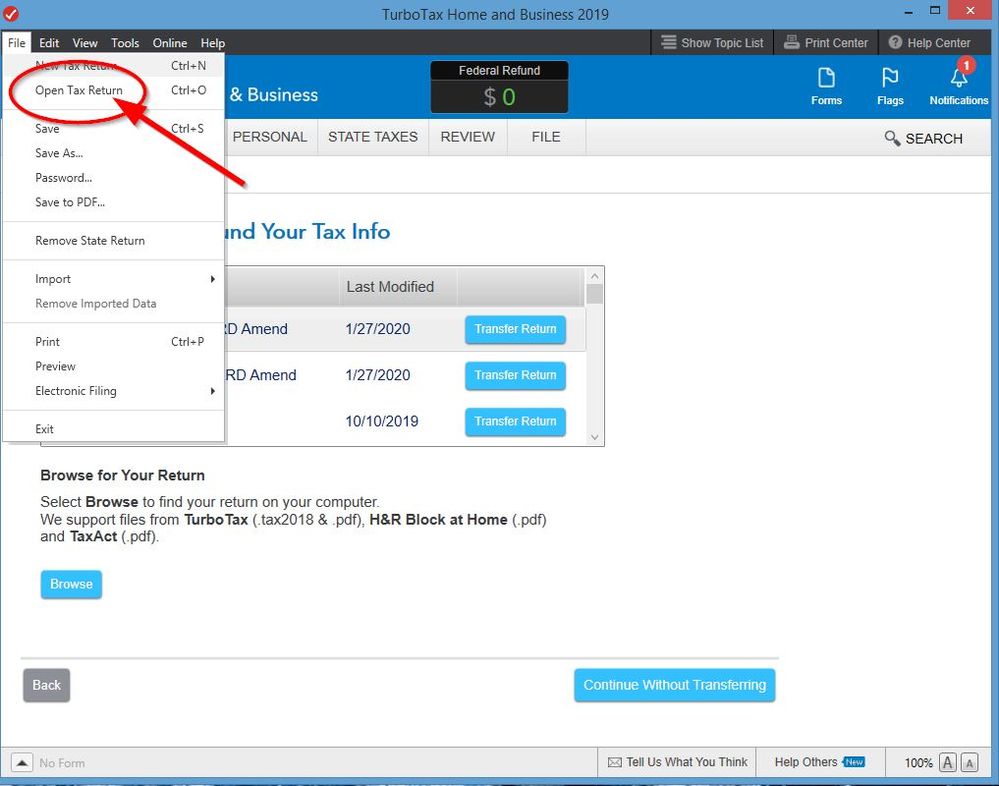
Task: Choose Save As... in the File menu
Action: click(x=113, y=153)
